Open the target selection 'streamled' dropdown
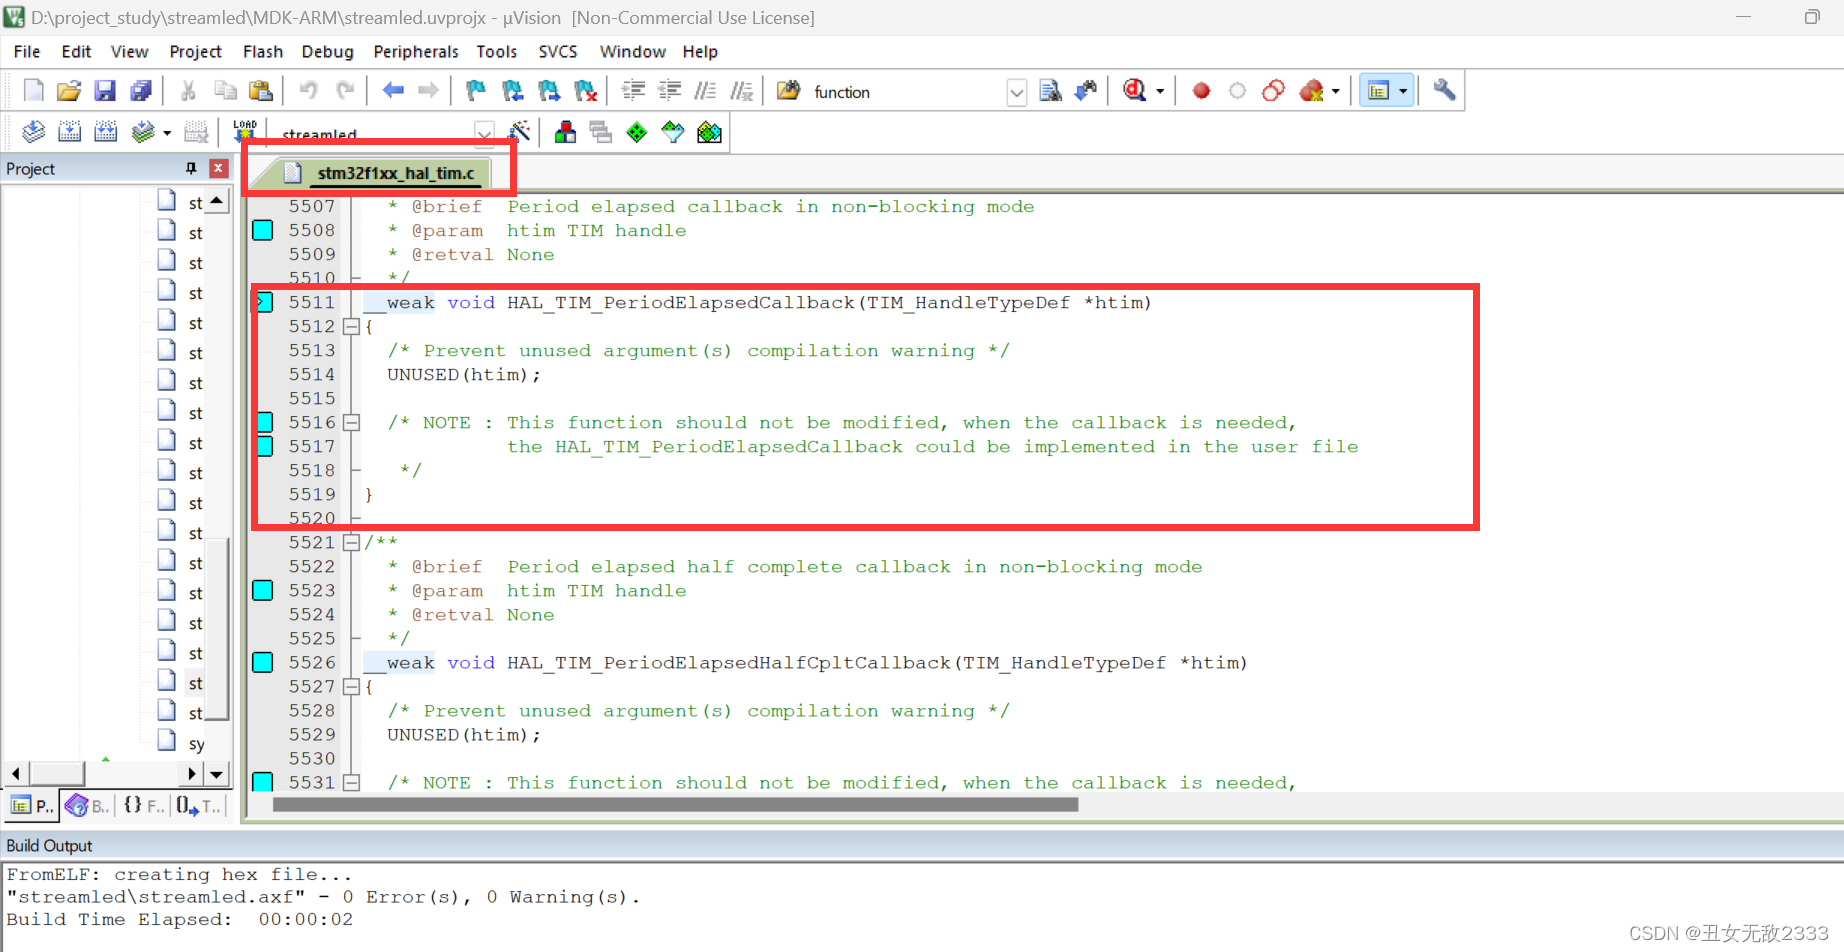1844x952 pixels. coord(484,133)
